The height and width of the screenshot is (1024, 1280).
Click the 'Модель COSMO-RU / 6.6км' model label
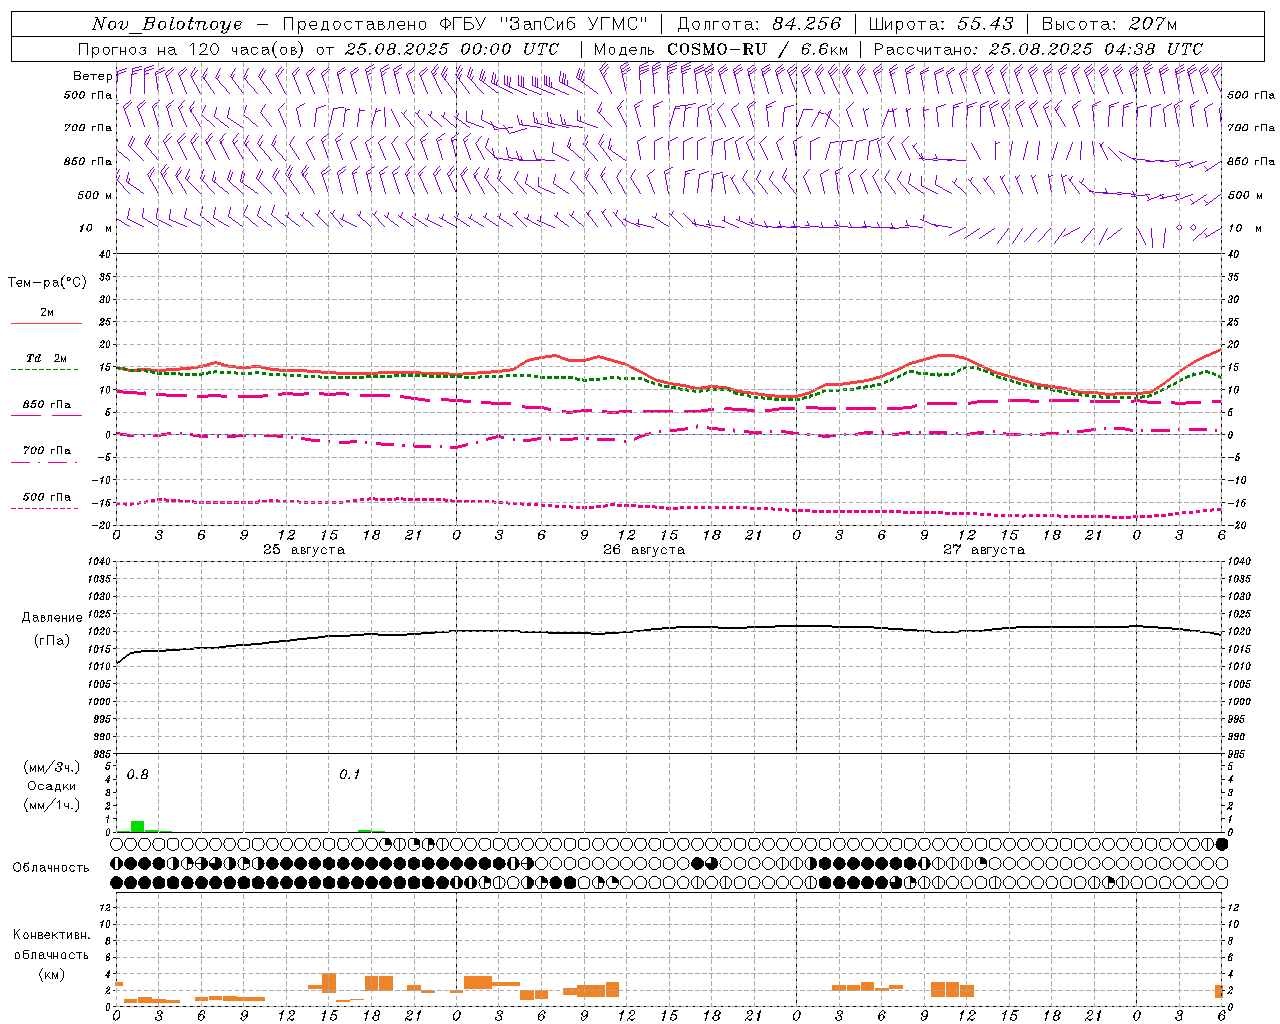pyautogui.click(x=721, y=49)
